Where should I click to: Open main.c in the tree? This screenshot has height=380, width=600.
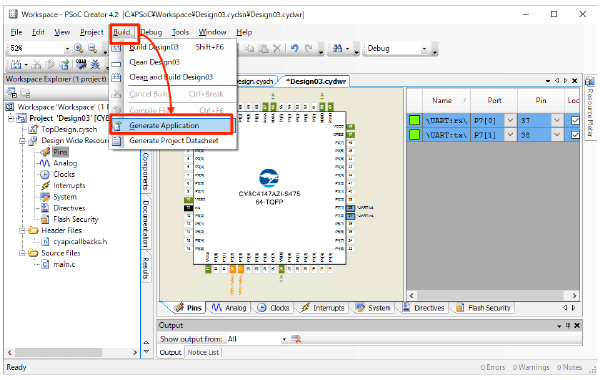(64, 264)
